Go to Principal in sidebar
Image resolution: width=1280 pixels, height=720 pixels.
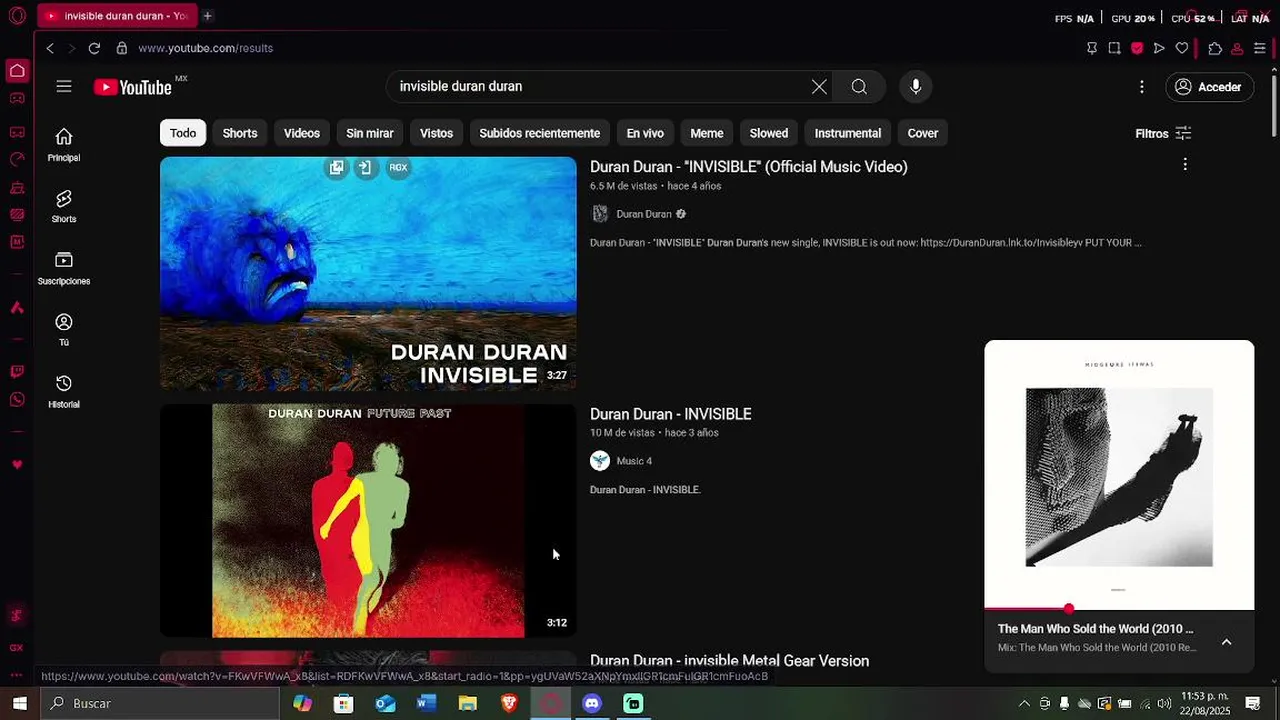pos(64,144)
